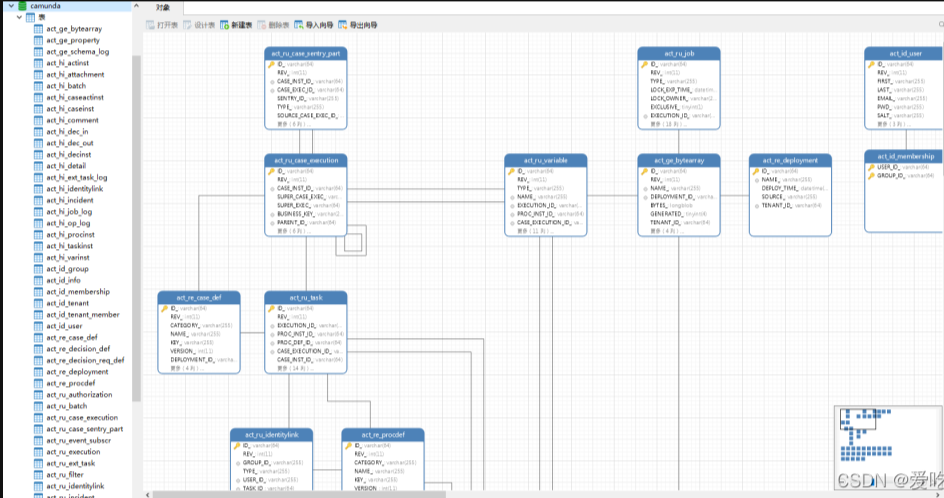Click the act_ru_job diagram header
This screenshot has width=944, height=498.
click(679, 54)
